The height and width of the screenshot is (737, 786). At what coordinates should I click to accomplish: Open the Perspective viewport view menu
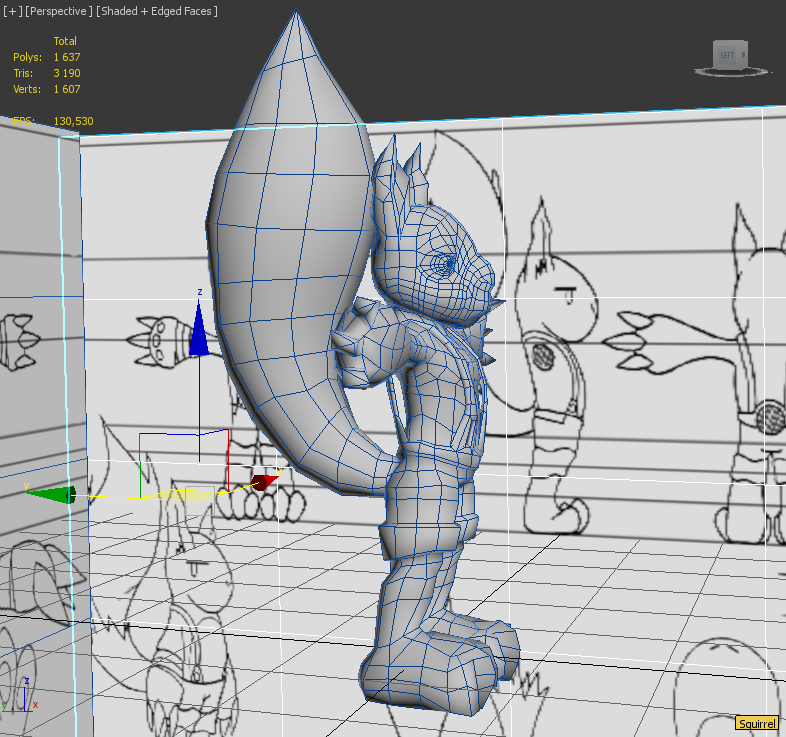pos(59,11)
